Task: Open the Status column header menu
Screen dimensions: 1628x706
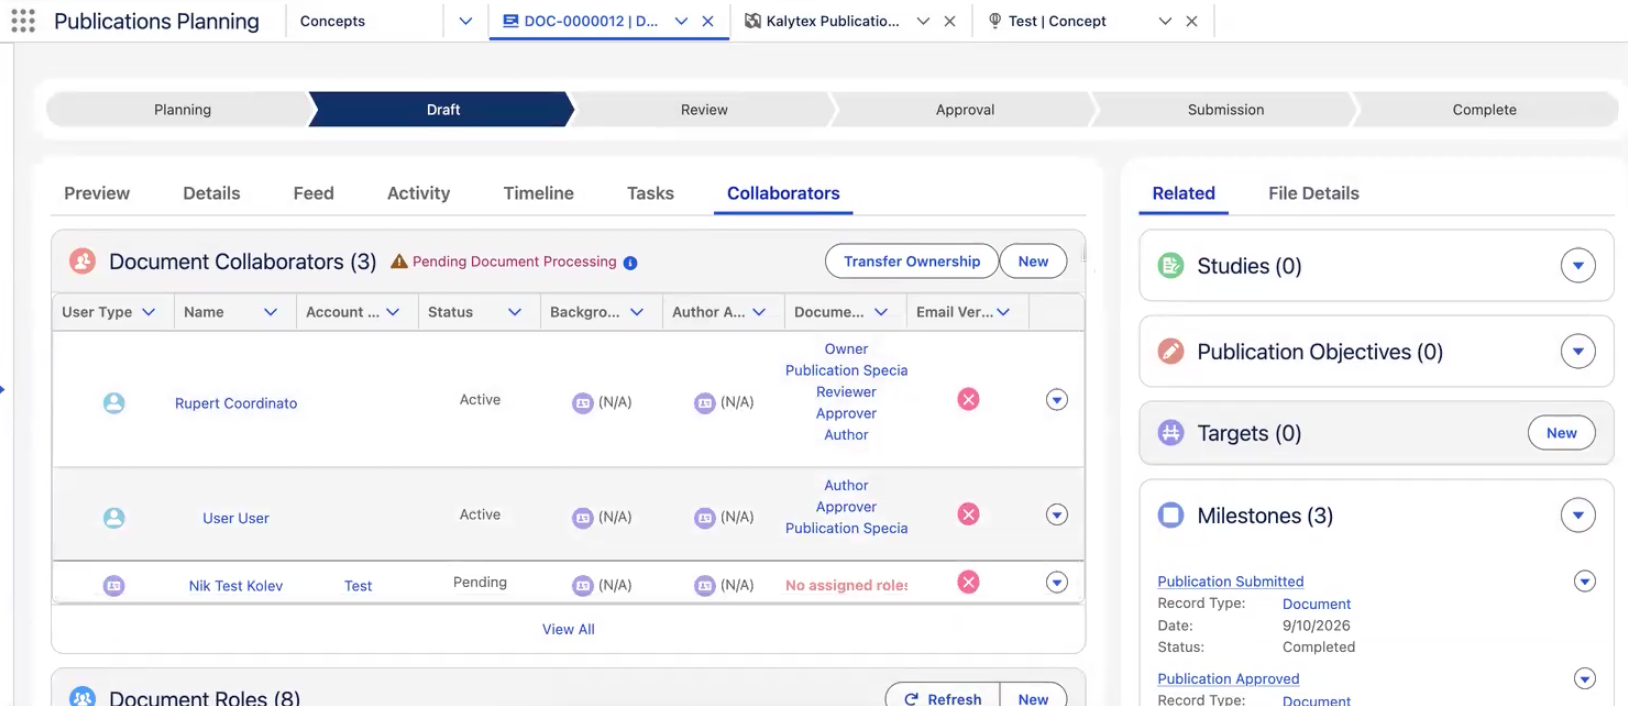Action: point(515,312)
